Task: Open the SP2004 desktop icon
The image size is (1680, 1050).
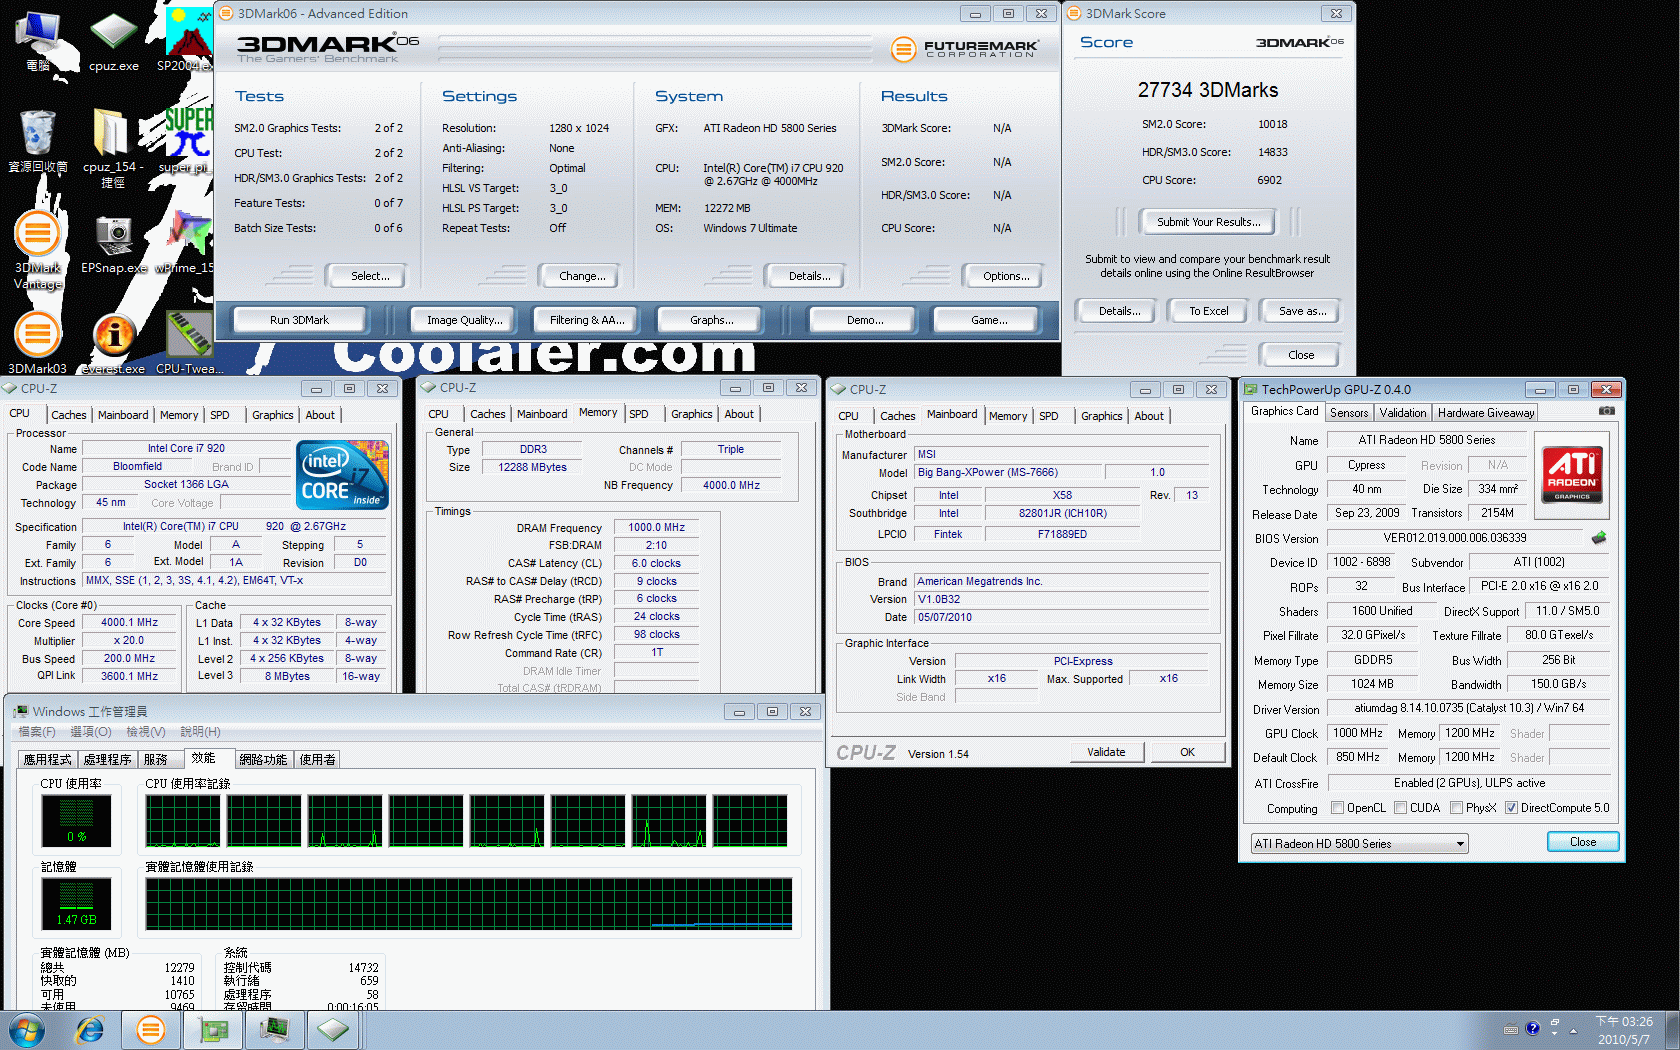Action: [186, 40]
